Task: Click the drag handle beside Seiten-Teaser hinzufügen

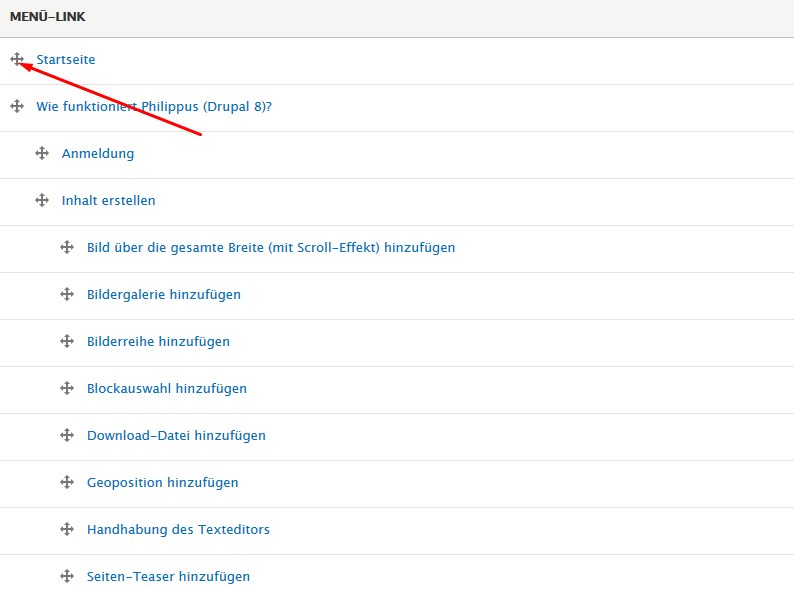Action: point(67,576)
